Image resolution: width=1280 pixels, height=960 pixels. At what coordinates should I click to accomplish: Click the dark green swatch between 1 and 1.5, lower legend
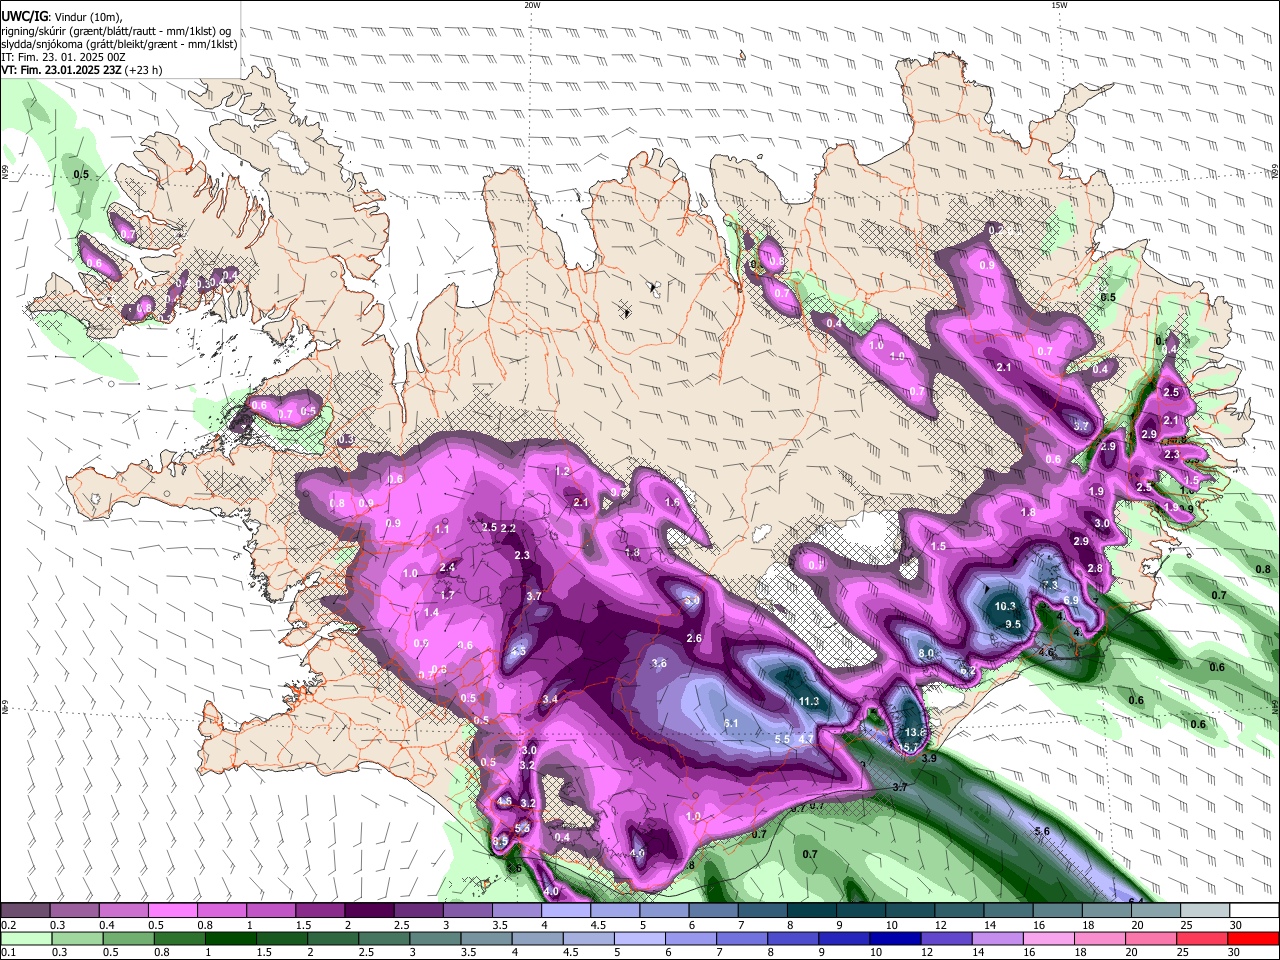tap(231, 938)
